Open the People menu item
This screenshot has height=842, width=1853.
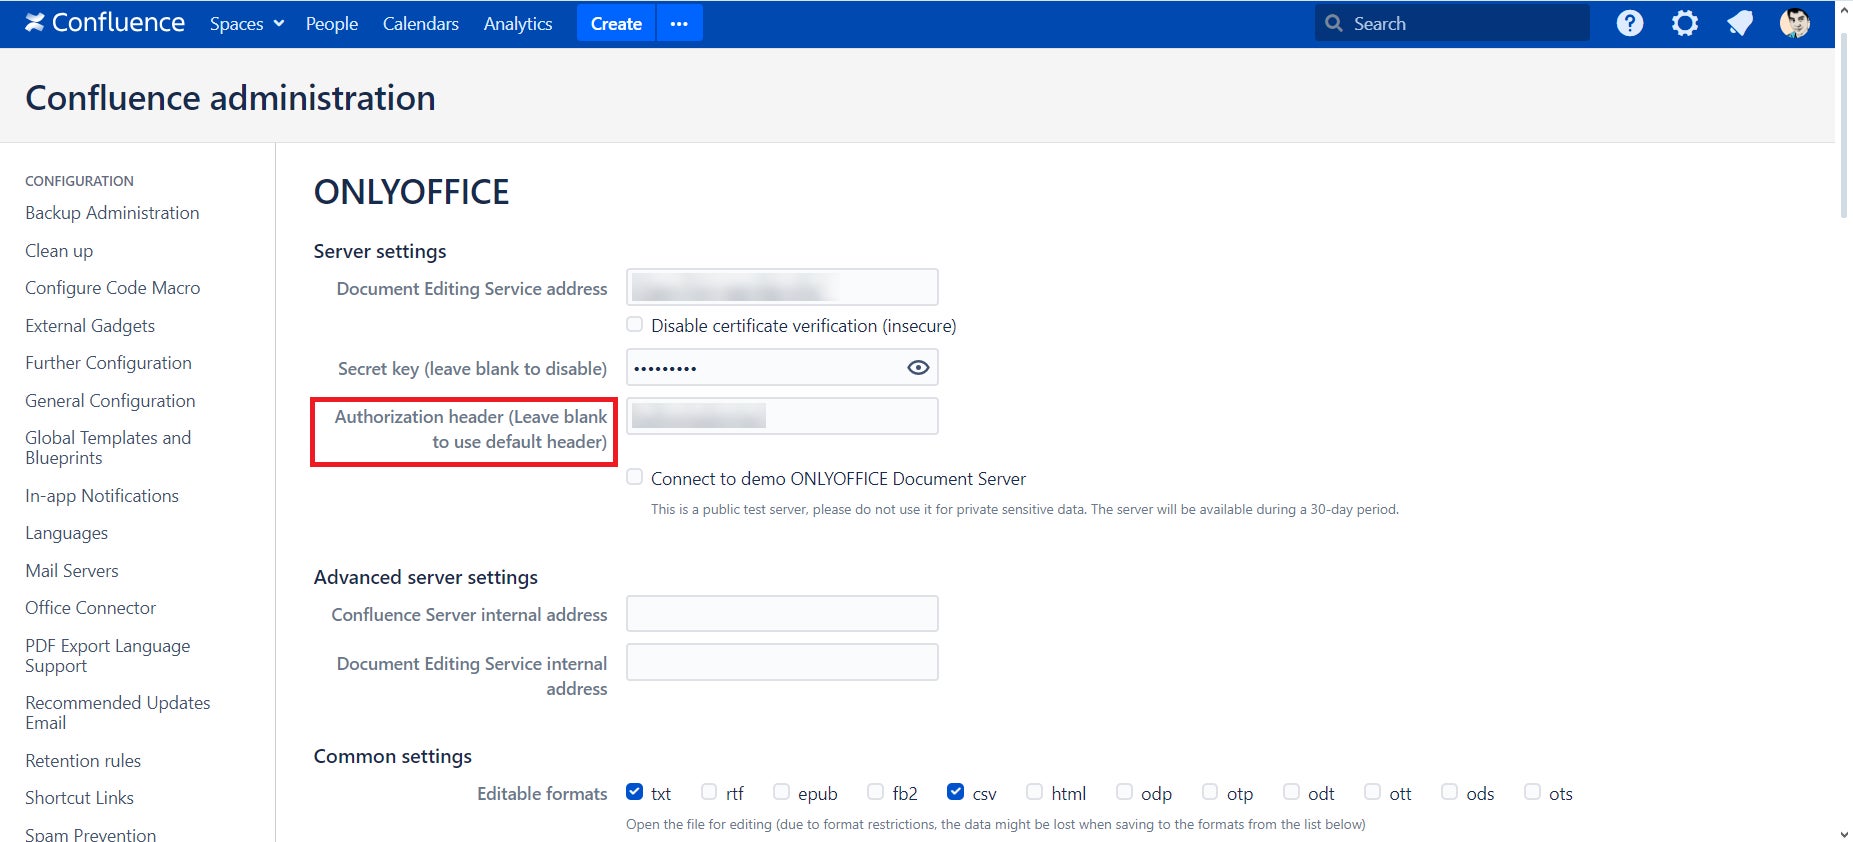331,24
